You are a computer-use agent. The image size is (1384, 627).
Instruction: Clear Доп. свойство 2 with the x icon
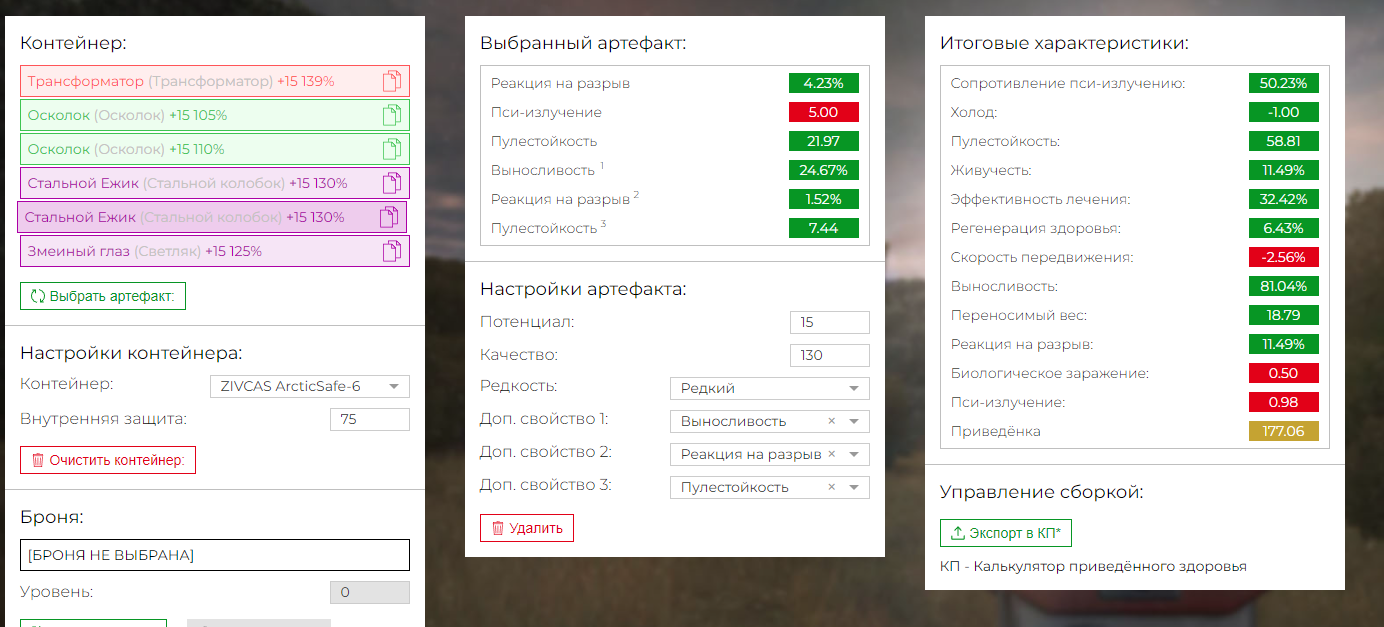point(831,454)
